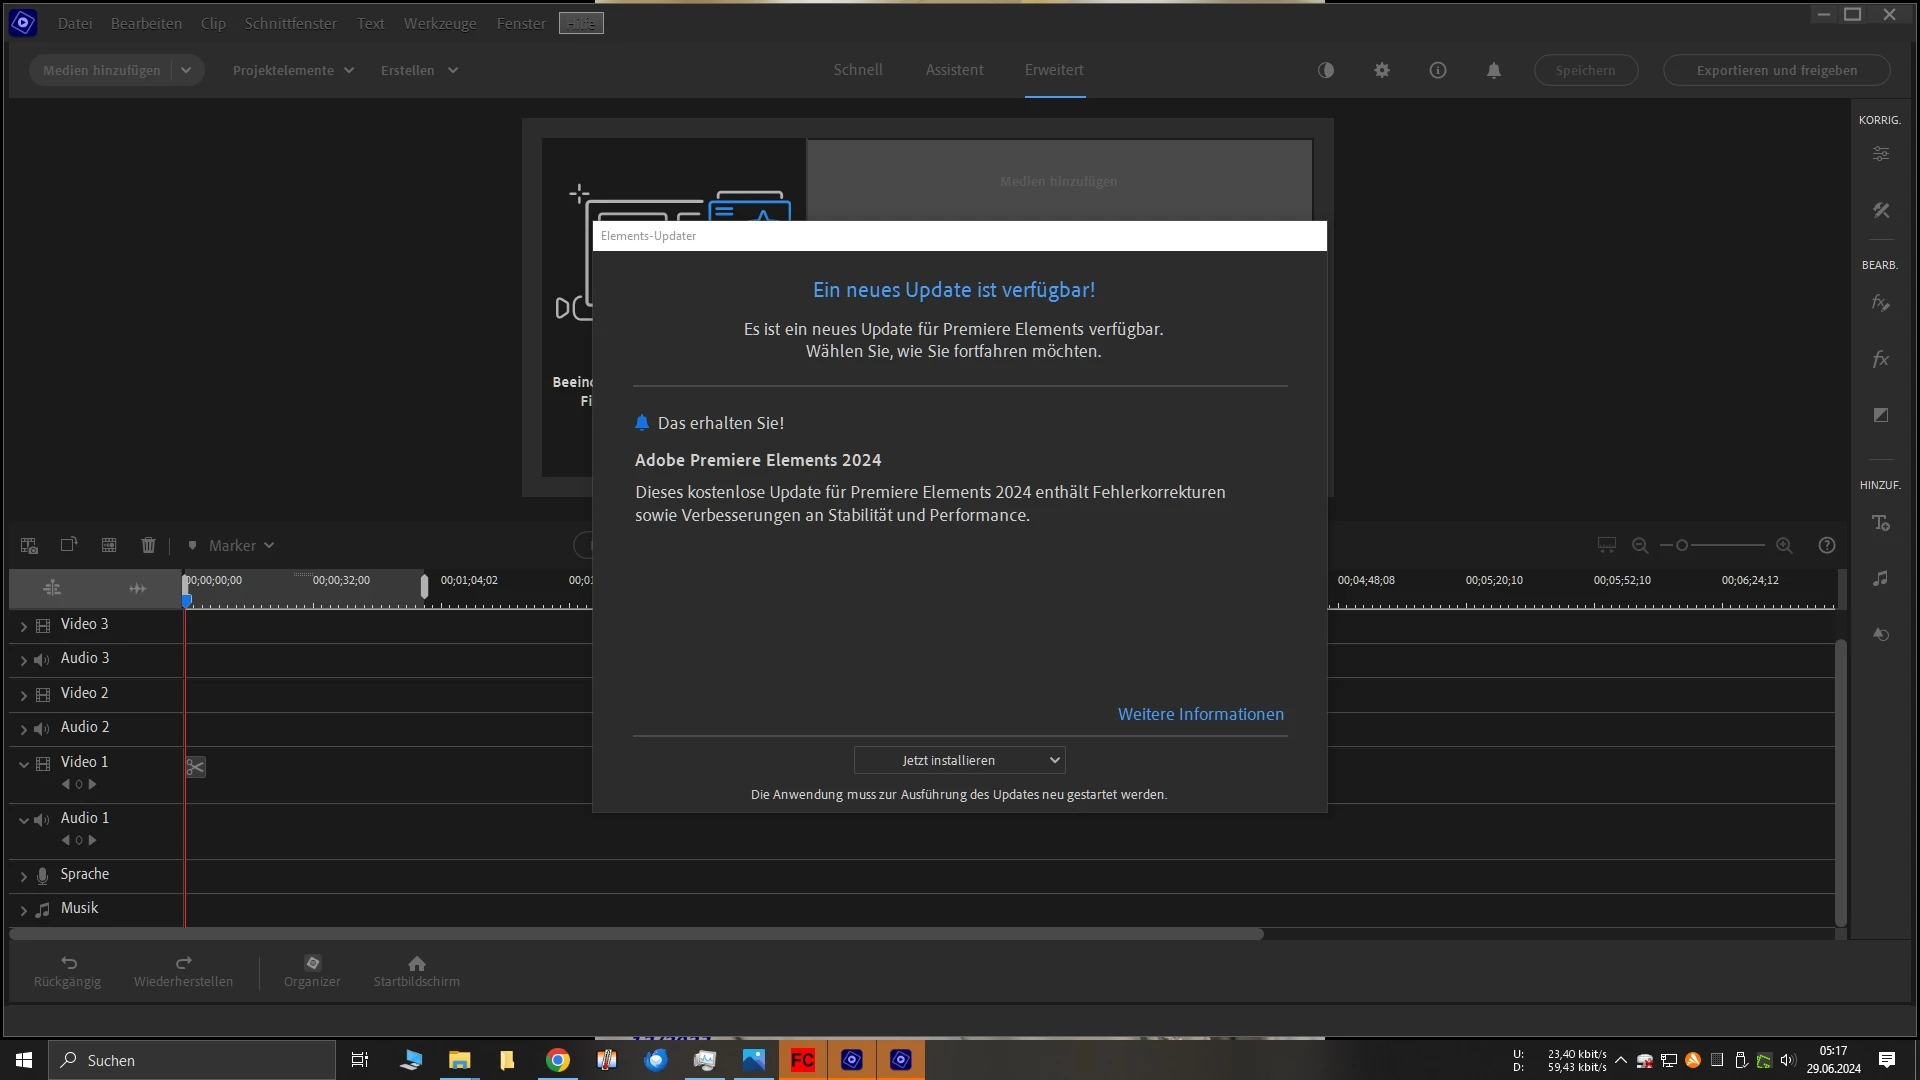Open the Organizer from bottom bar

coord(312,970)
